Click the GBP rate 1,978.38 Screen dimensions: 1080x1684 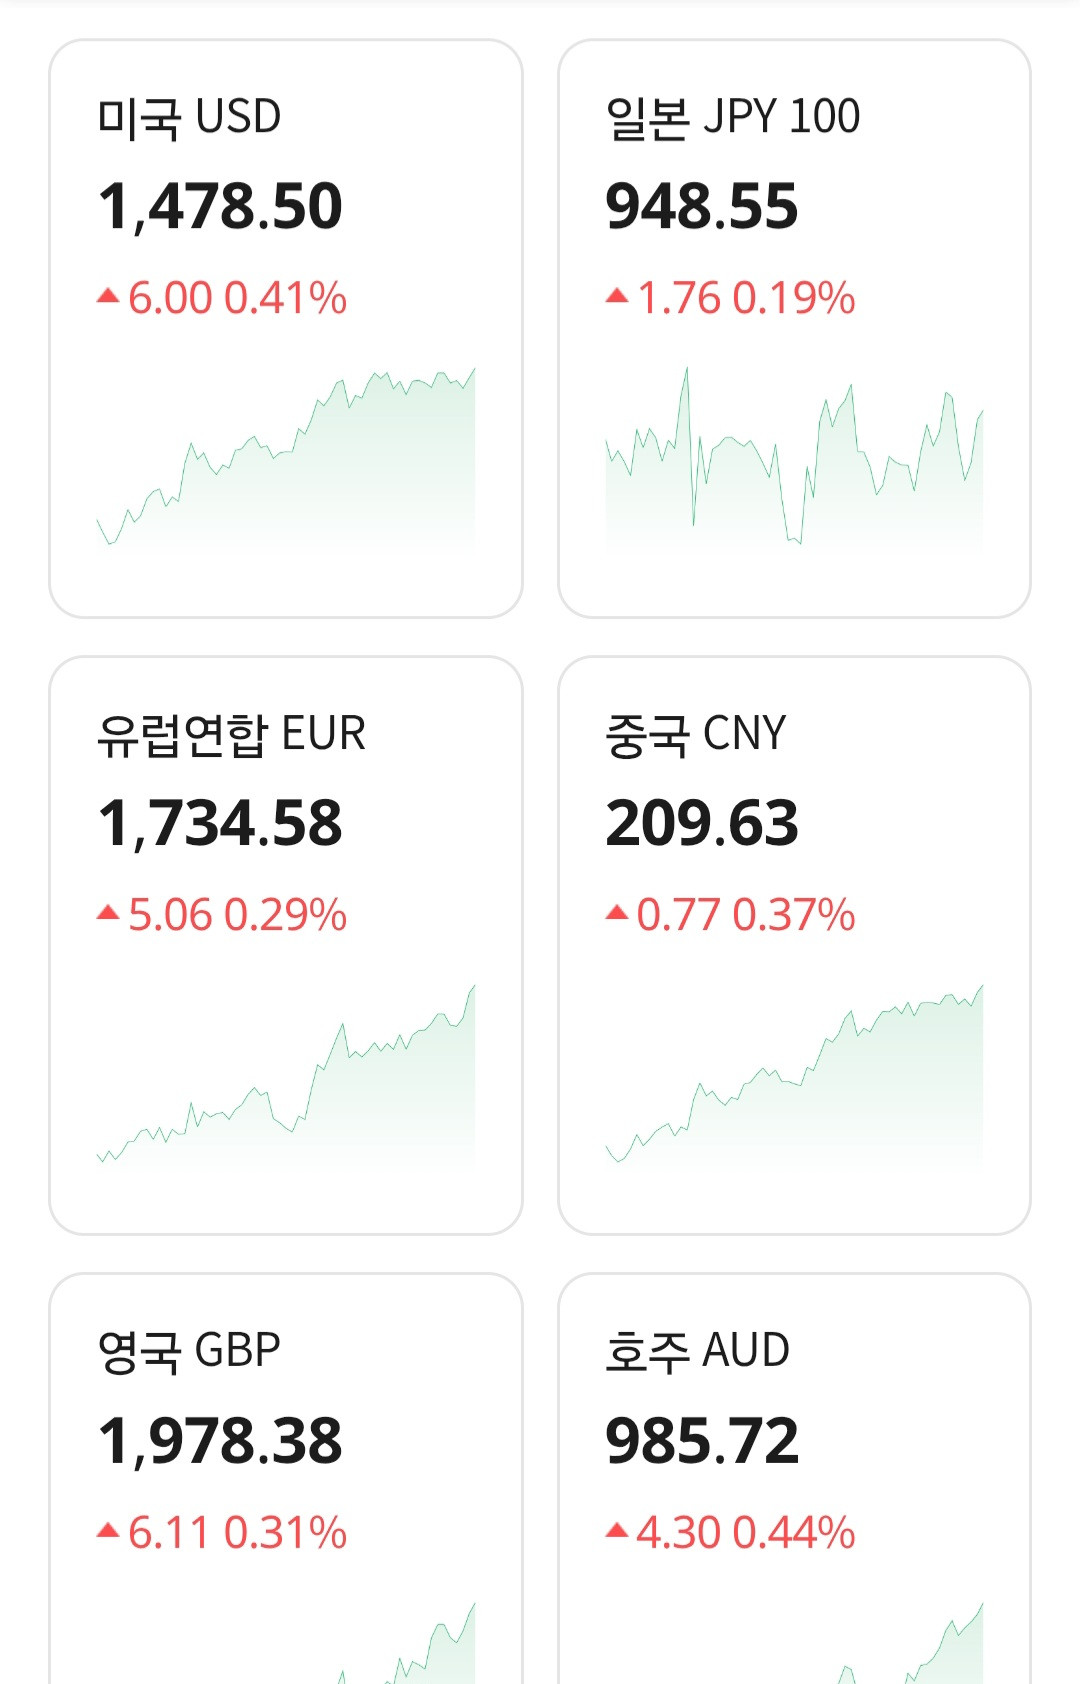[x=220, y=1441]
